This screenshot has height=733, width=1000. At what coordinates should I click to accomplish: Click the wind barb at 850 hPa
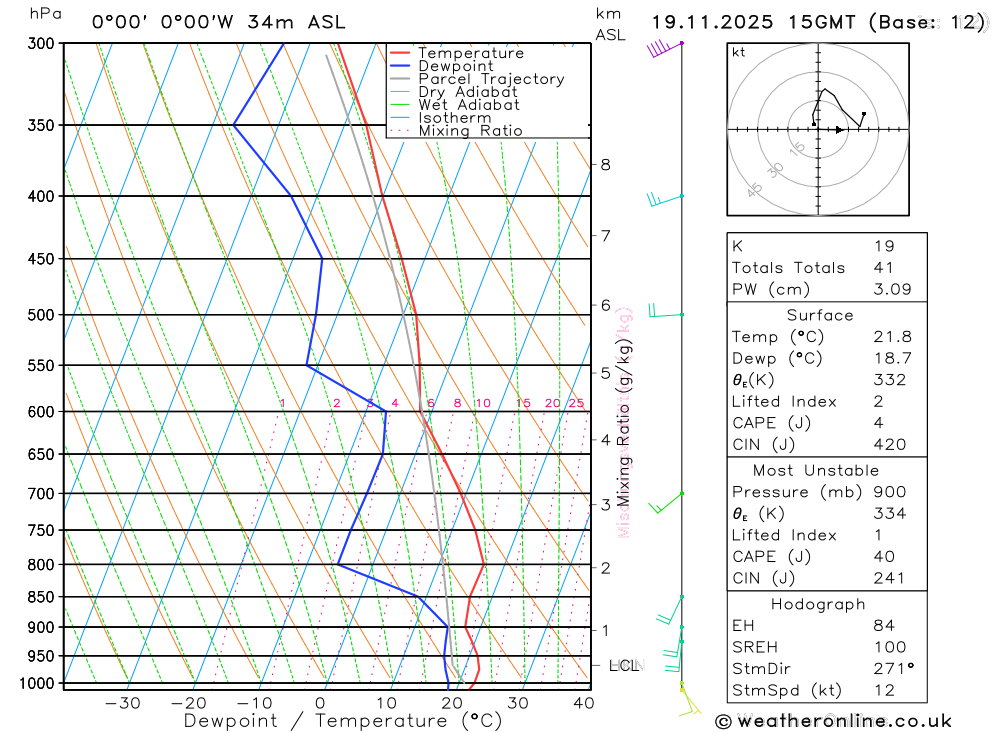pos(670,611)
